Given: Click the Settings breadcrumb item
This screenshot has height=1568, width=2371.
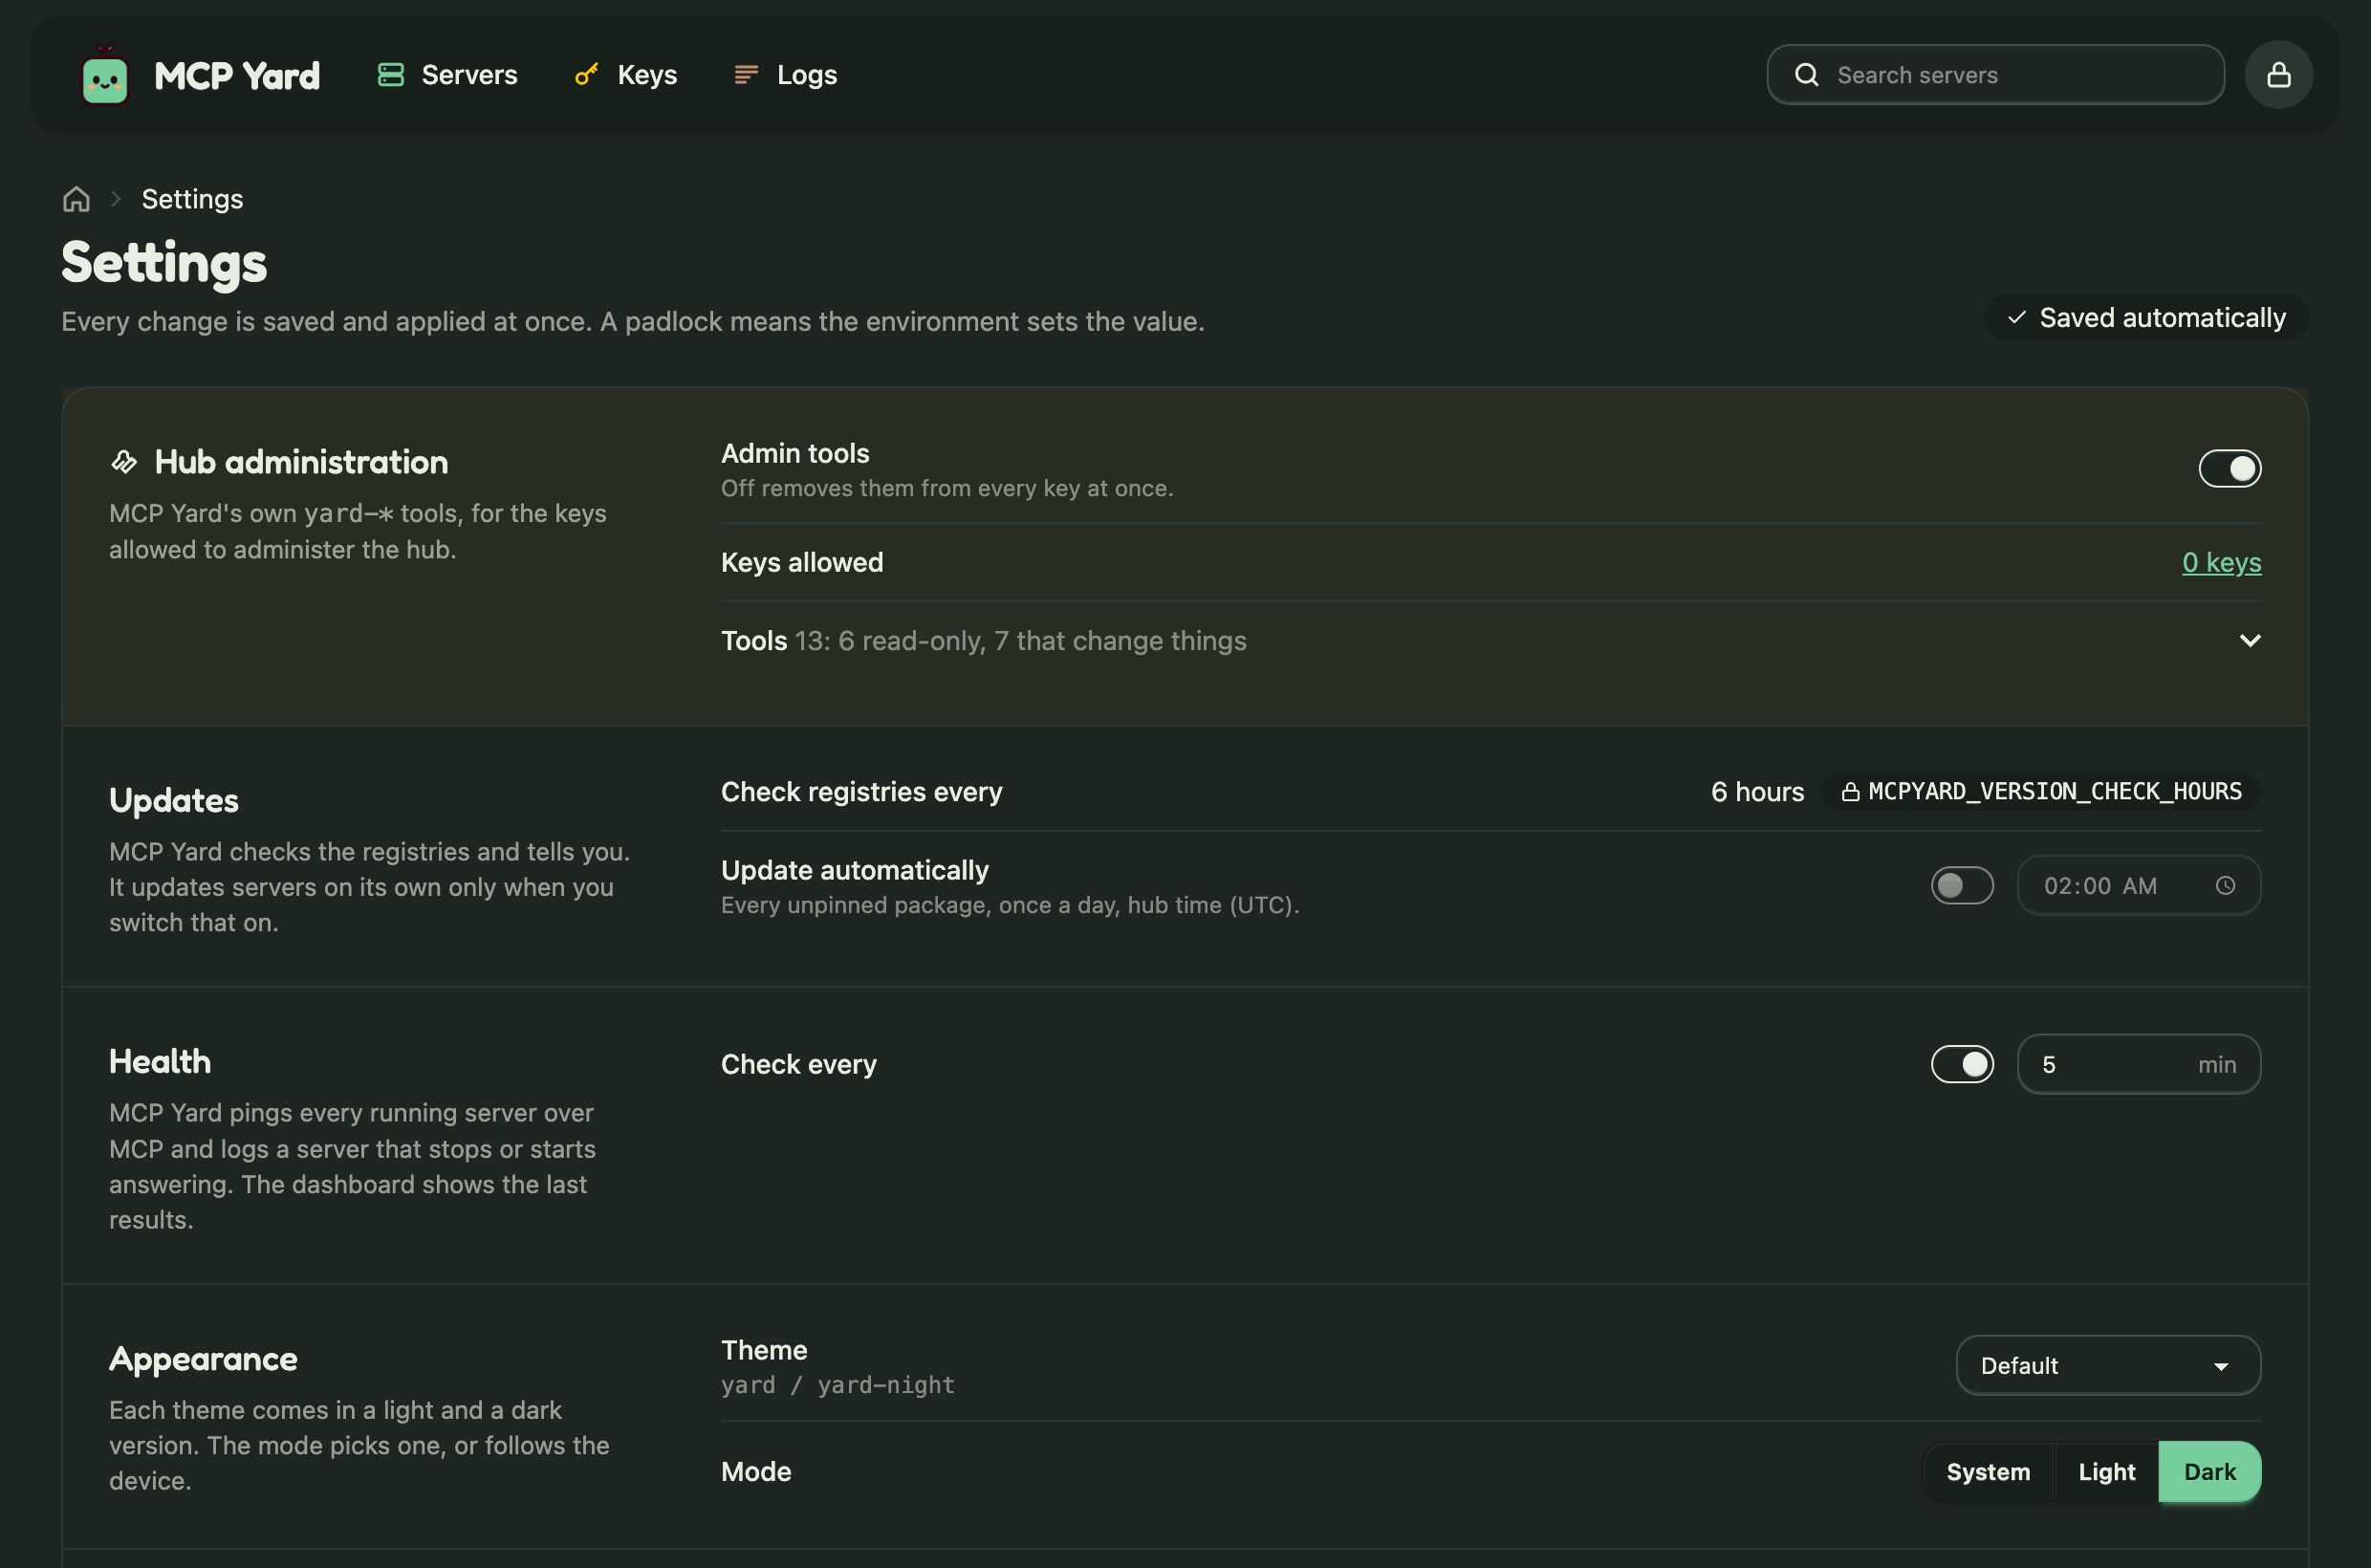Looking at the screenshot, I should pos(192,199).
